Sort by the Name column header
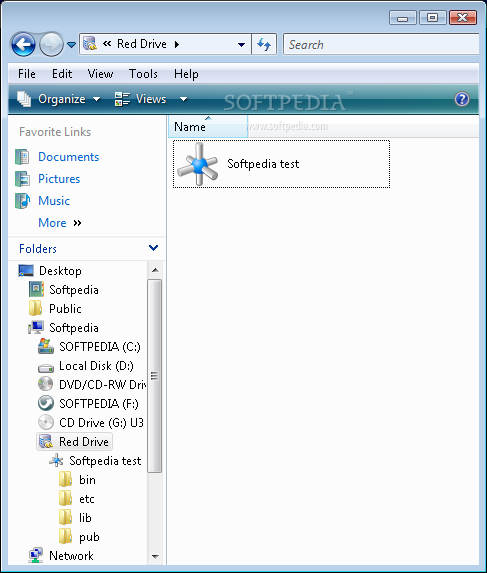The width and height of the screenshot is (487, 573). tap(208, 126)
